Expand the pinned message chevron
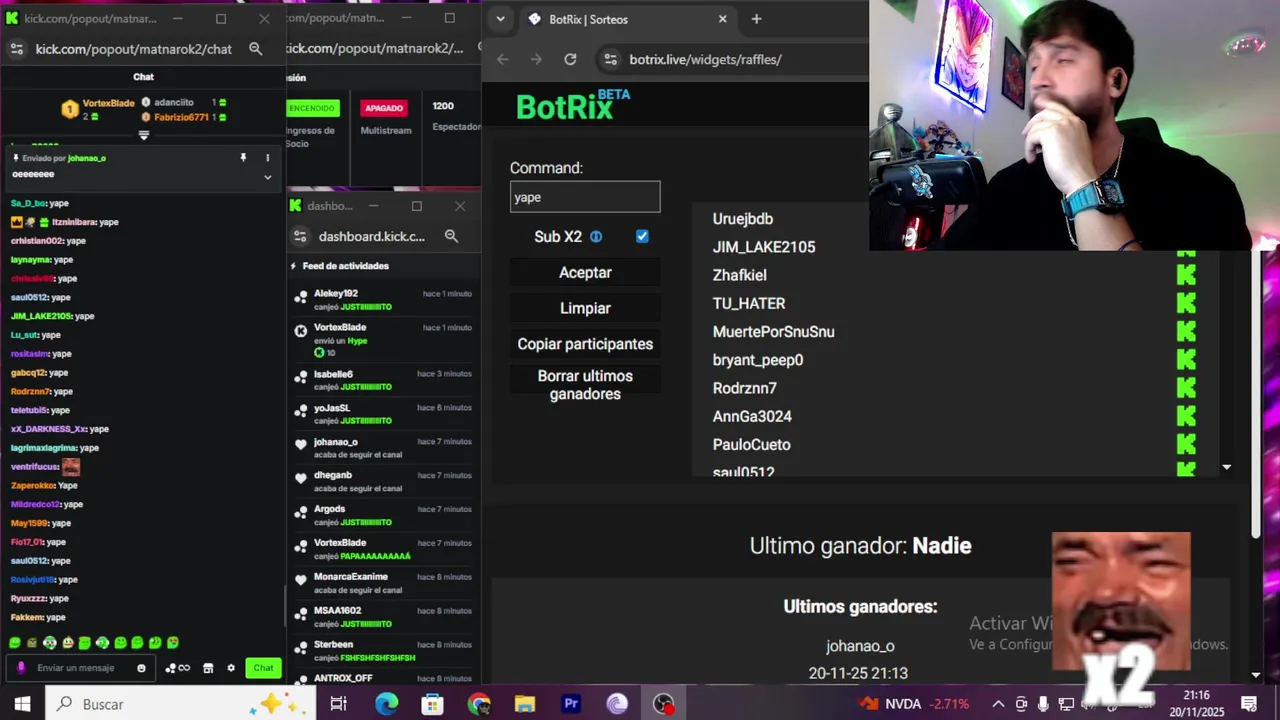 click(x=267, y=177)
